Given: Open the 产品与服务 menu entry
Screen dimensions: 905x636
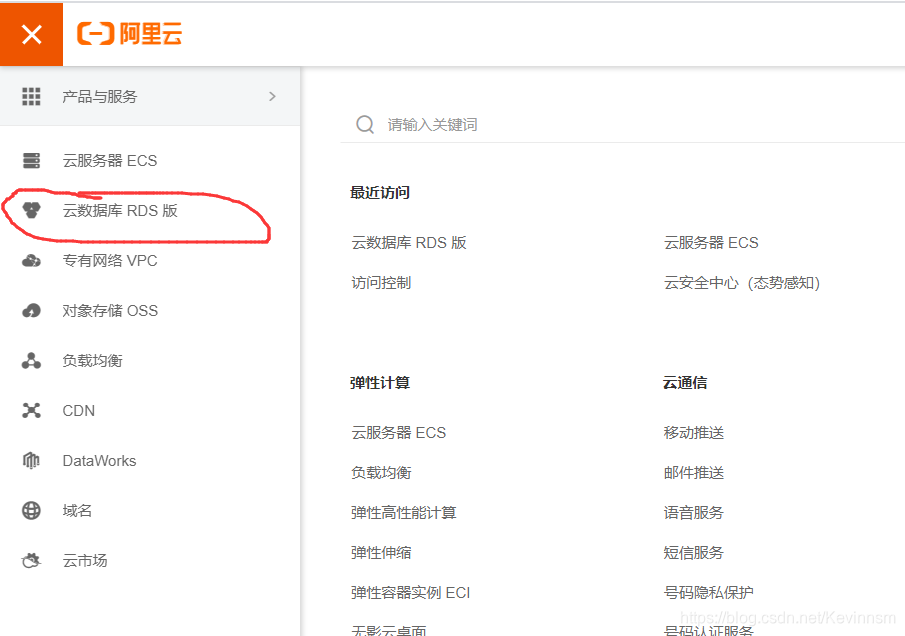Looking at the screenshot, I should [150, 96].
